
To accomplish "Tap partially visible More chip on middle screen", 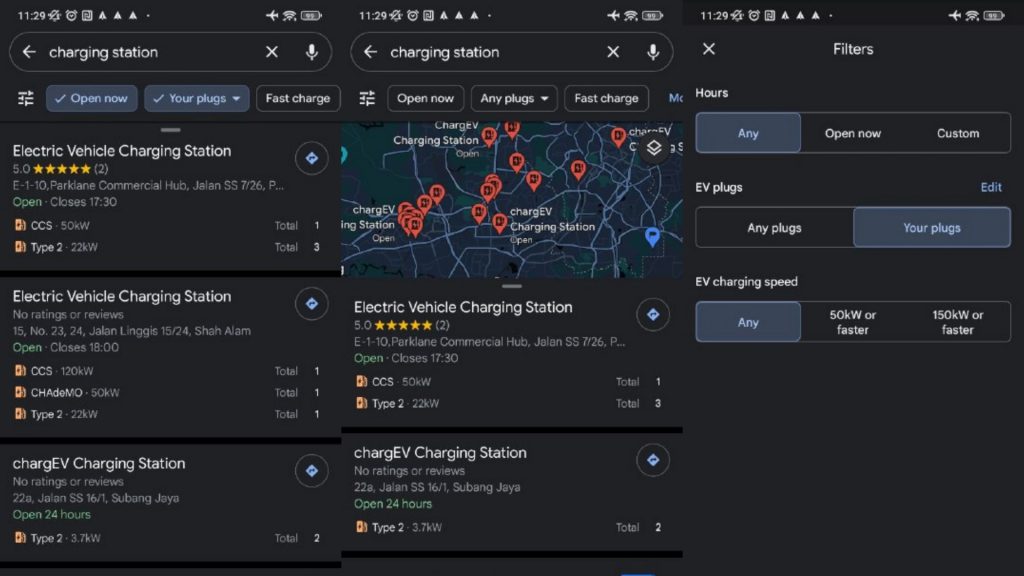I will (x=675, y=99).
